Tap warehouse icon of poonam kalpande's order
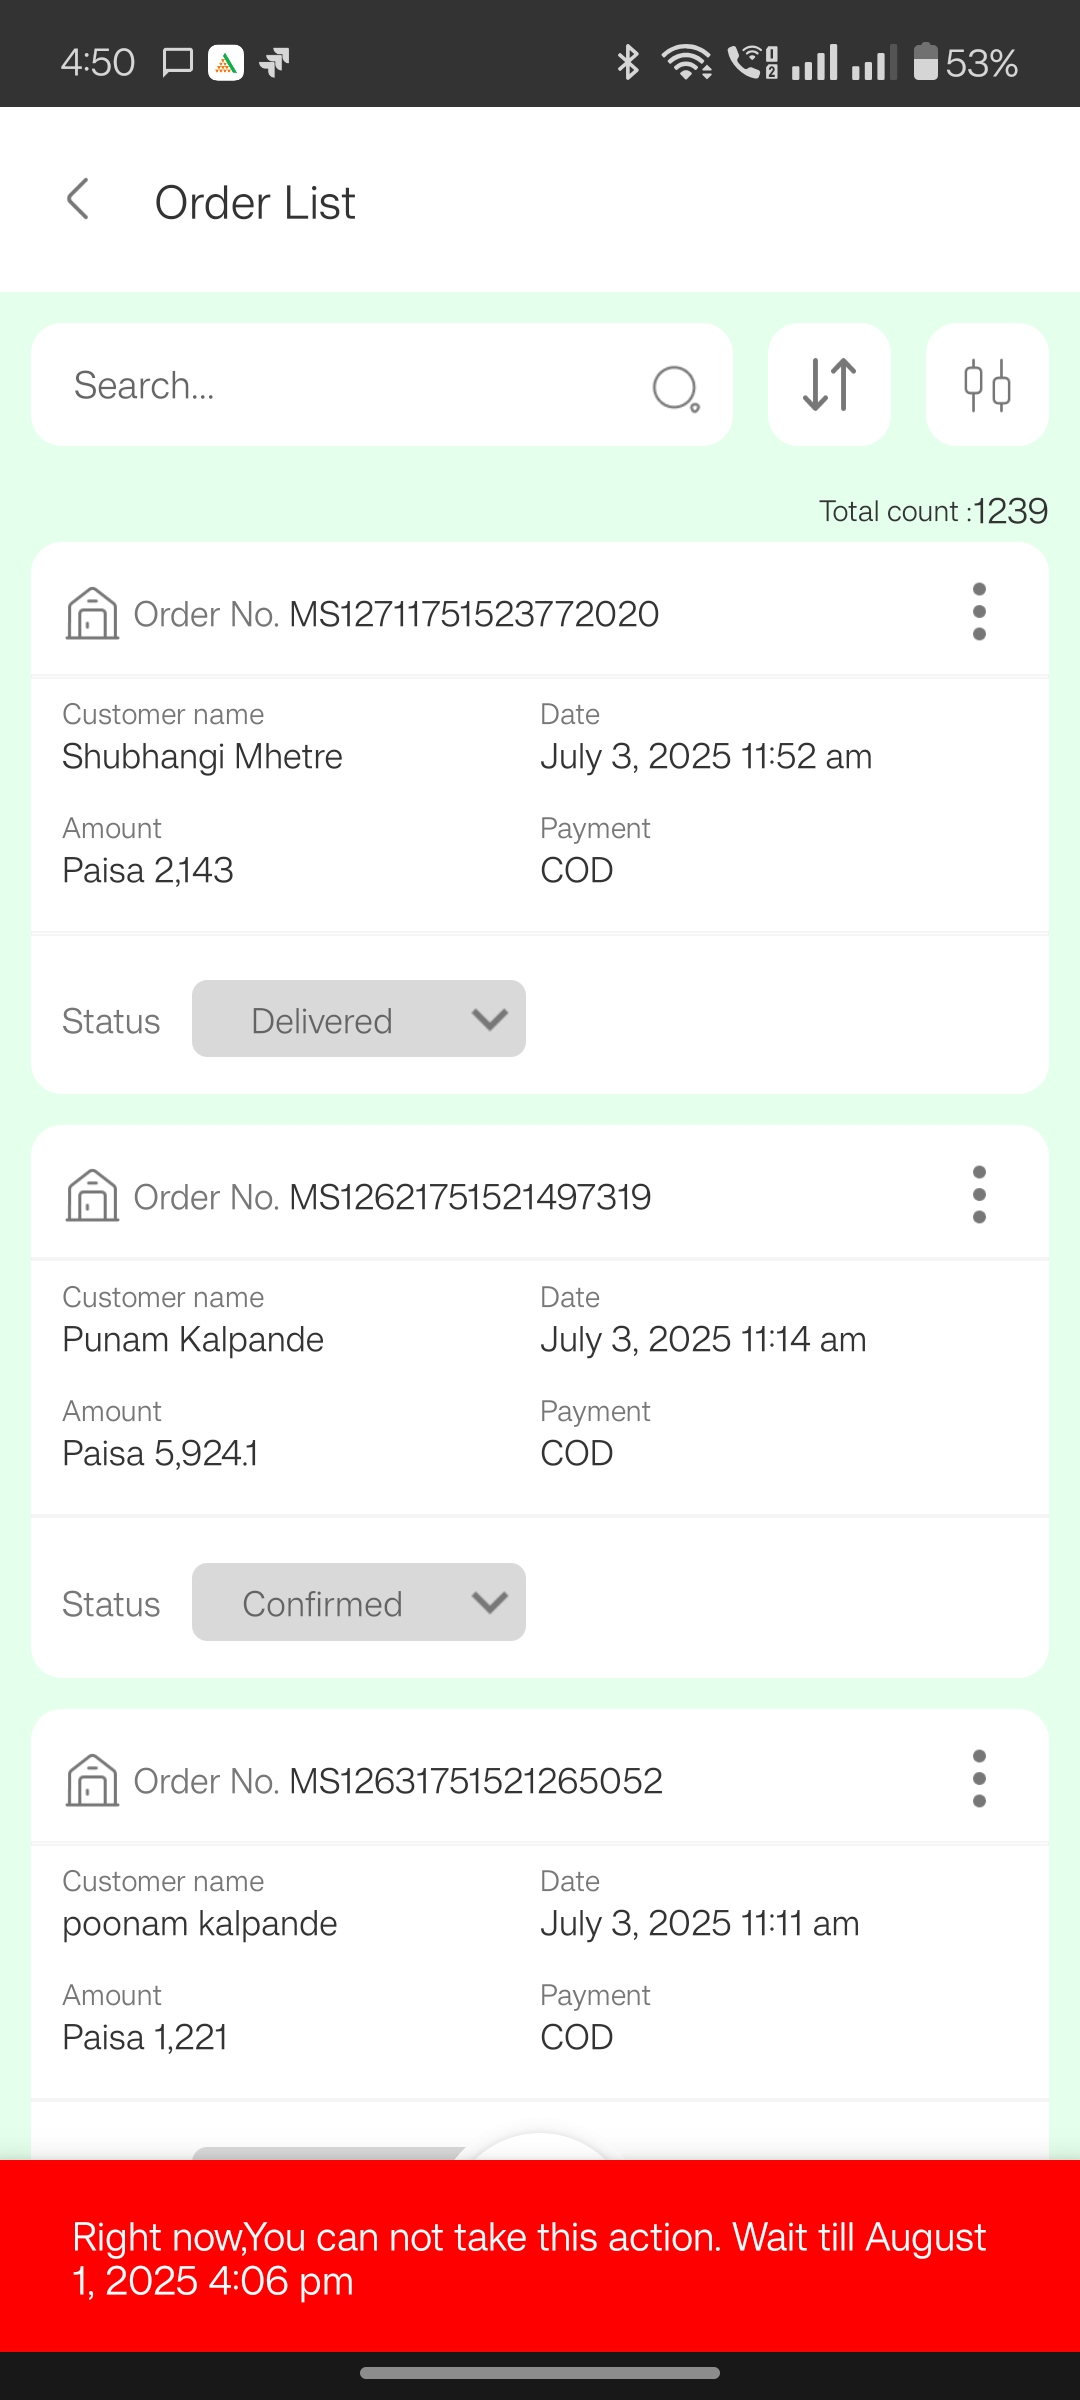This screenshot has width=1080, height=2400. [x=92, y=1779]
